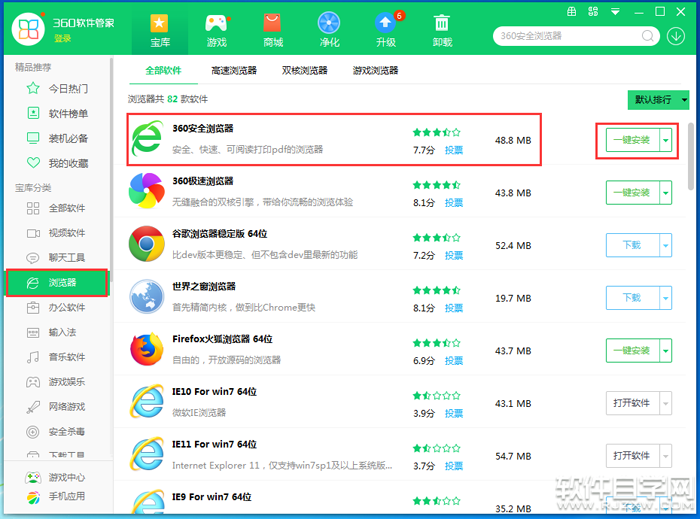Click 投票 link for 360极速浏览器
The width and height of the screenshot is (700, 519).
click(454, 203)
